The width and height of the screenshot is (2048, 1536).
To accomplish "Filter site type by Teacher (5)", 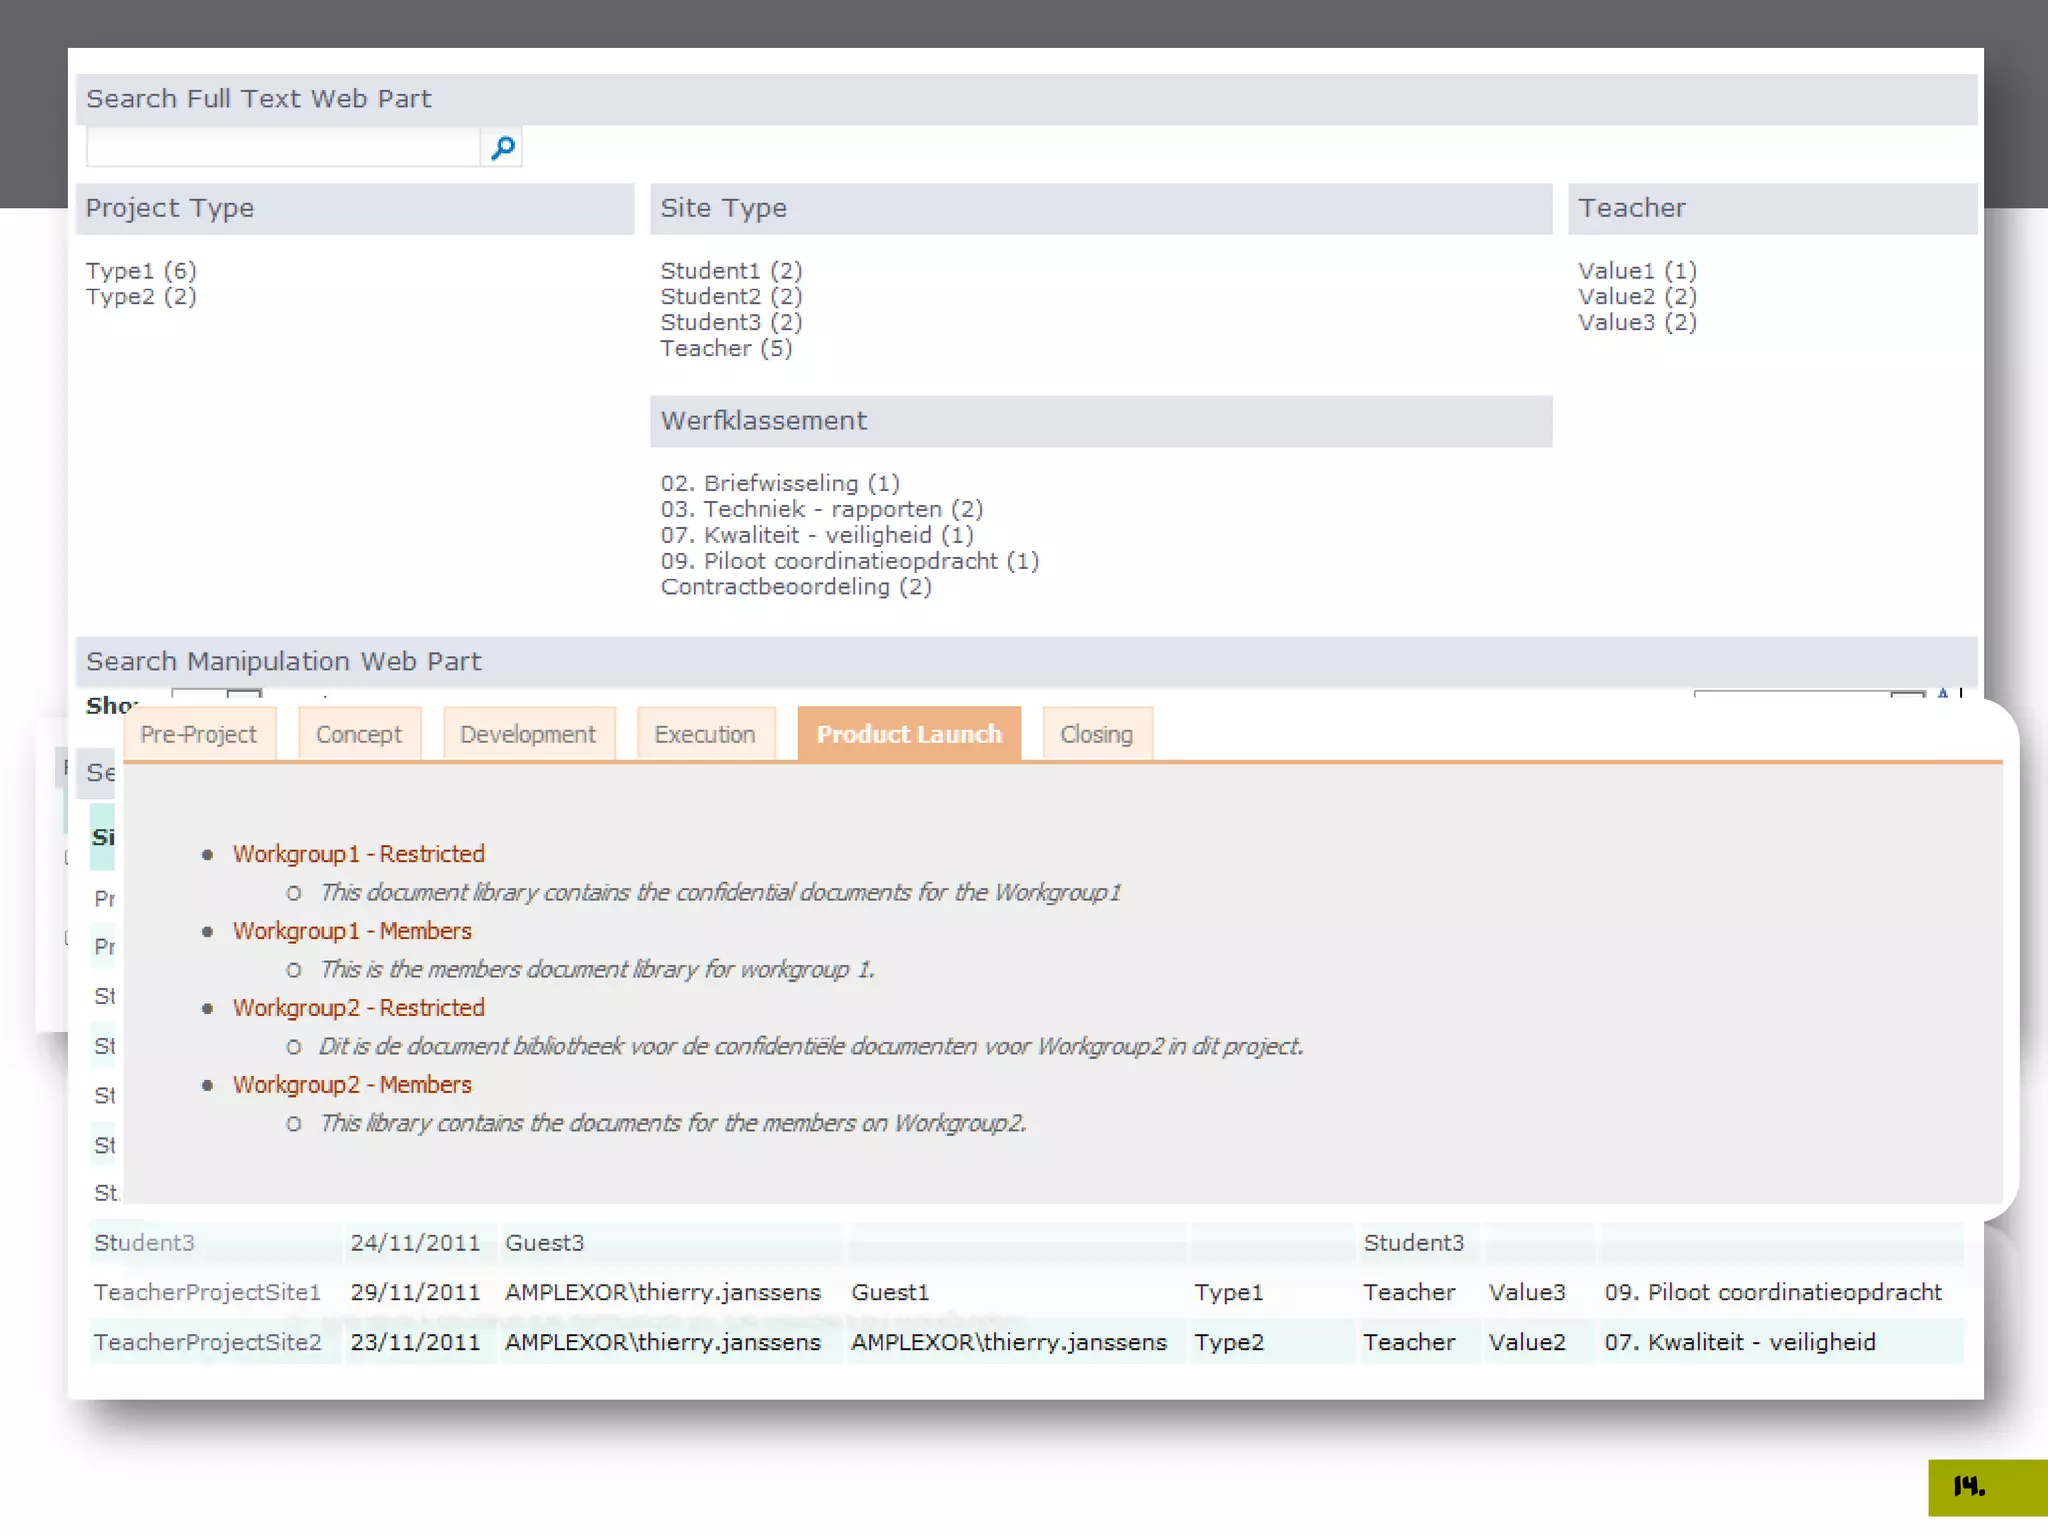I will pos(726,348).
